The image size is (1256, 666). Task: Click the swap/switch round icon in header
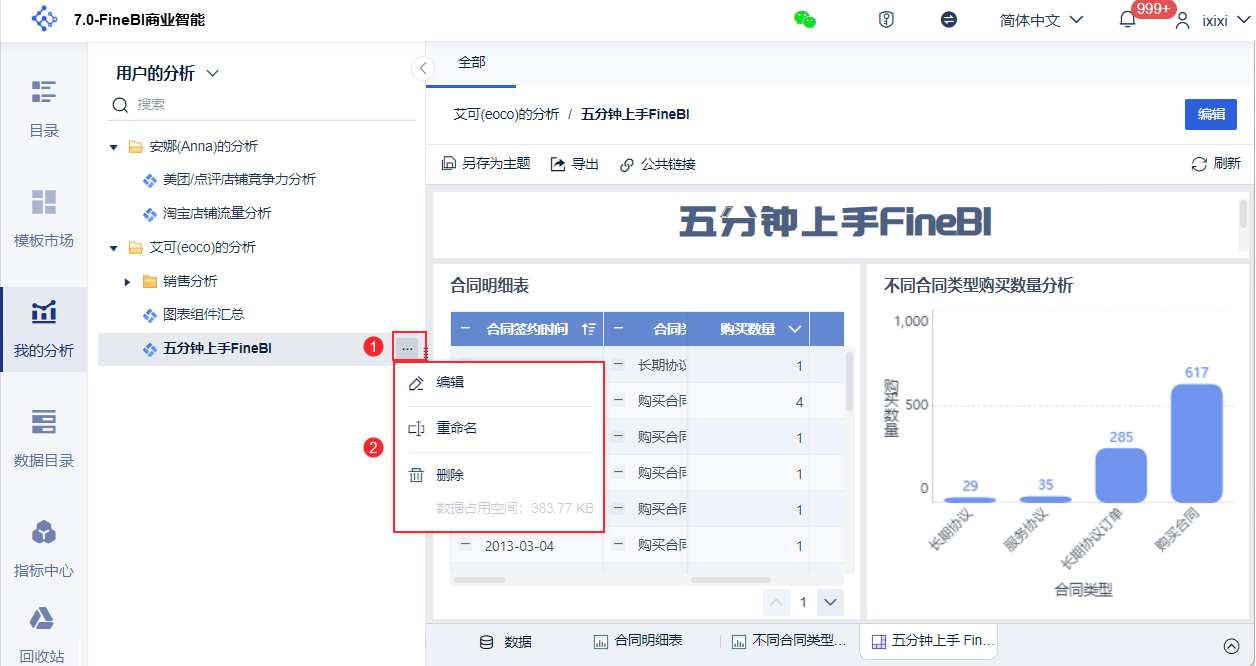click(x=949, y=20)
